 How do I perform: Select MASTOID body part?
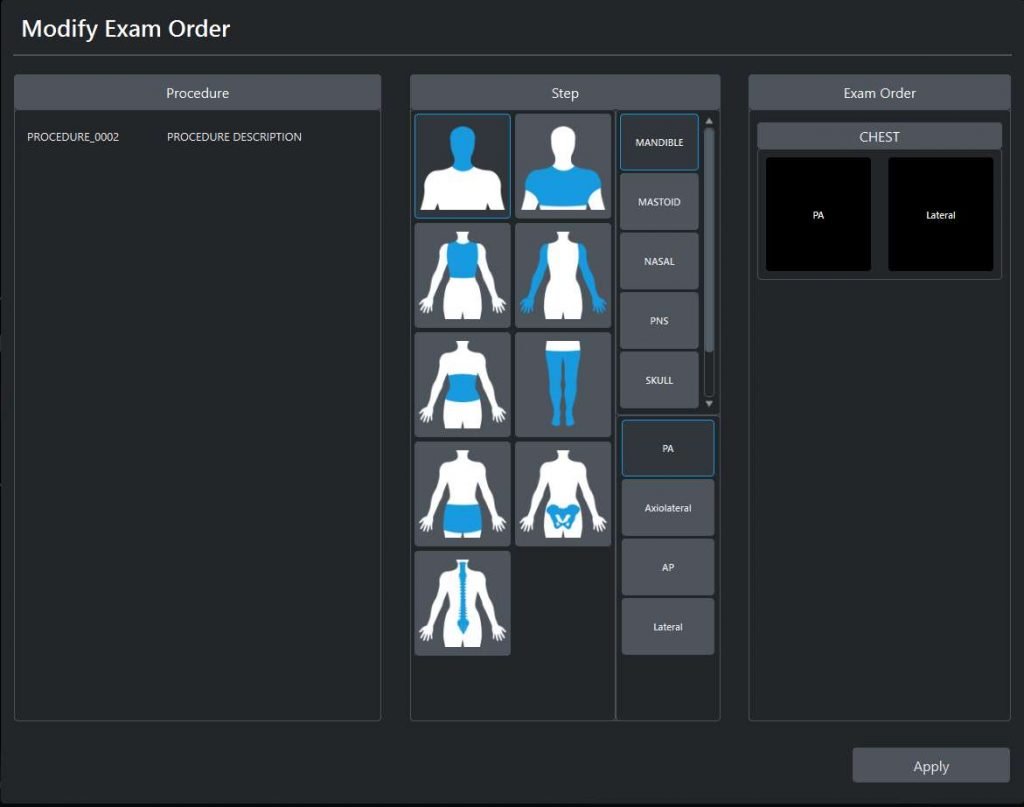pos(659,202)
